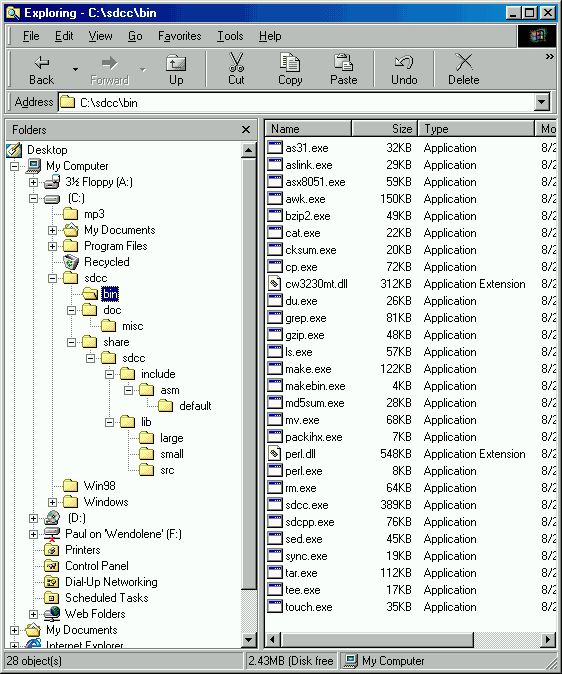Collapse the lib folder node
Image resolution: width=562 pixels, height=674 pixels.
pos(110,423)
